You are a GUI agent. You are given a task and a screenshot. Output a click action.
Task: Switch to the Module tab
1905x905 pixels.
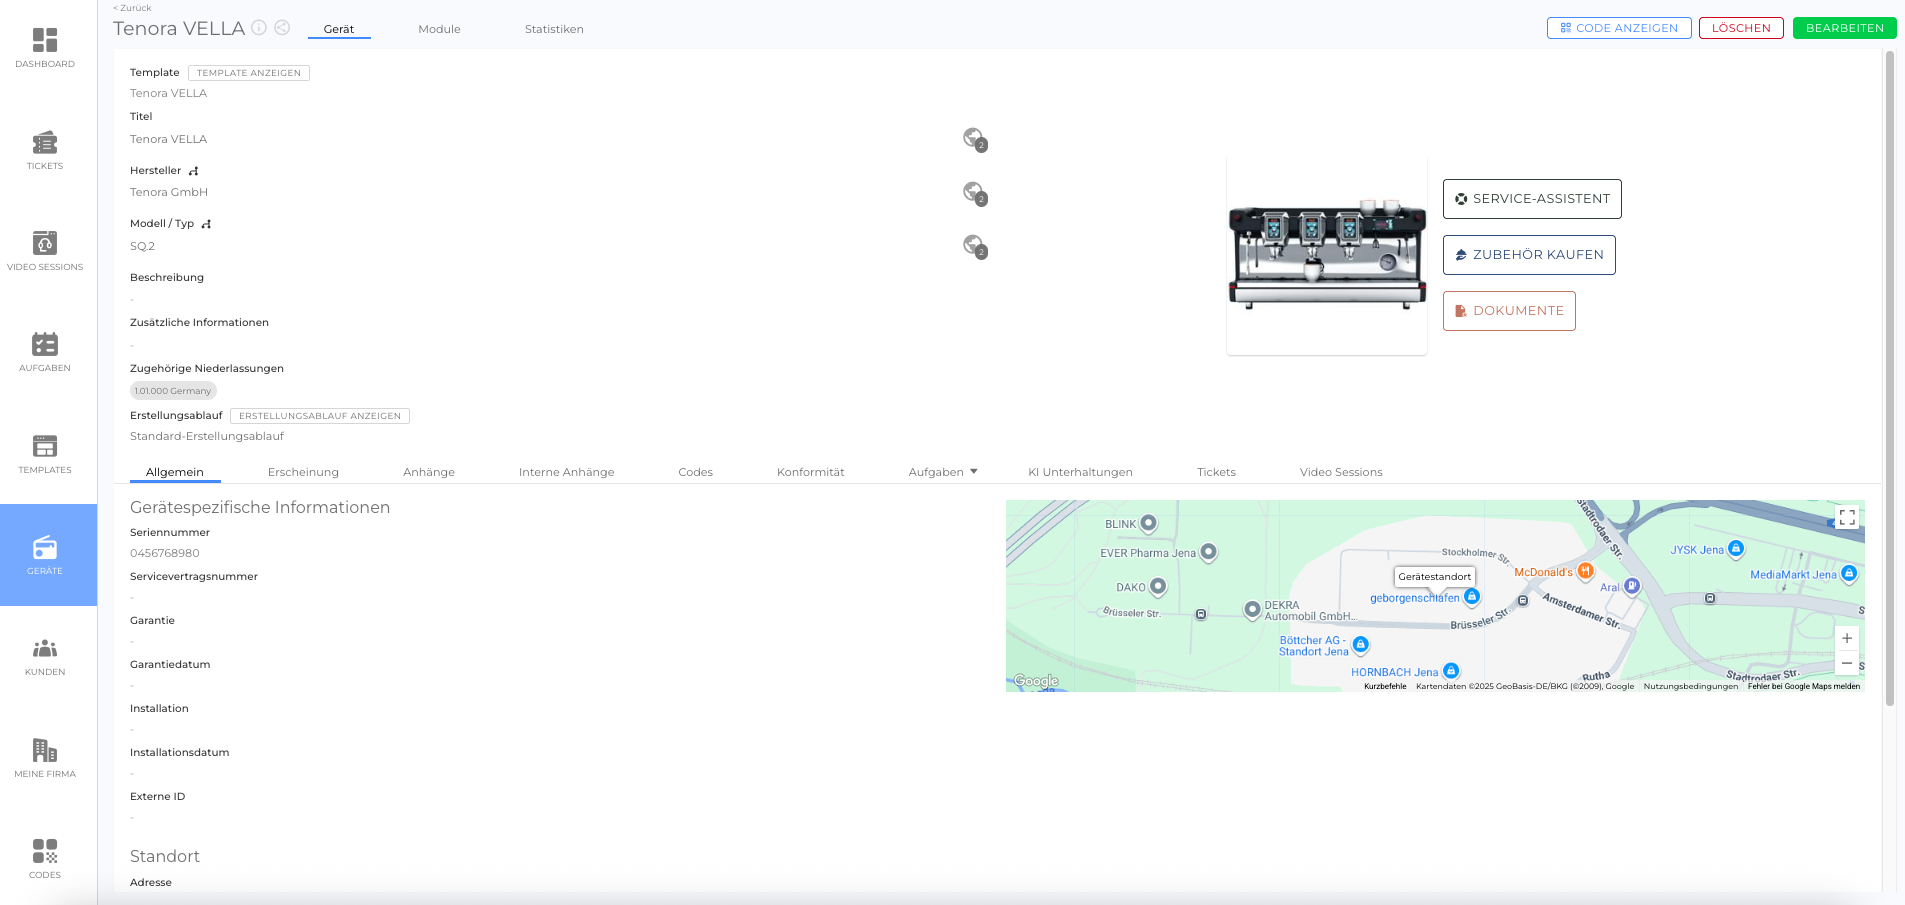(x=439, y=29)
